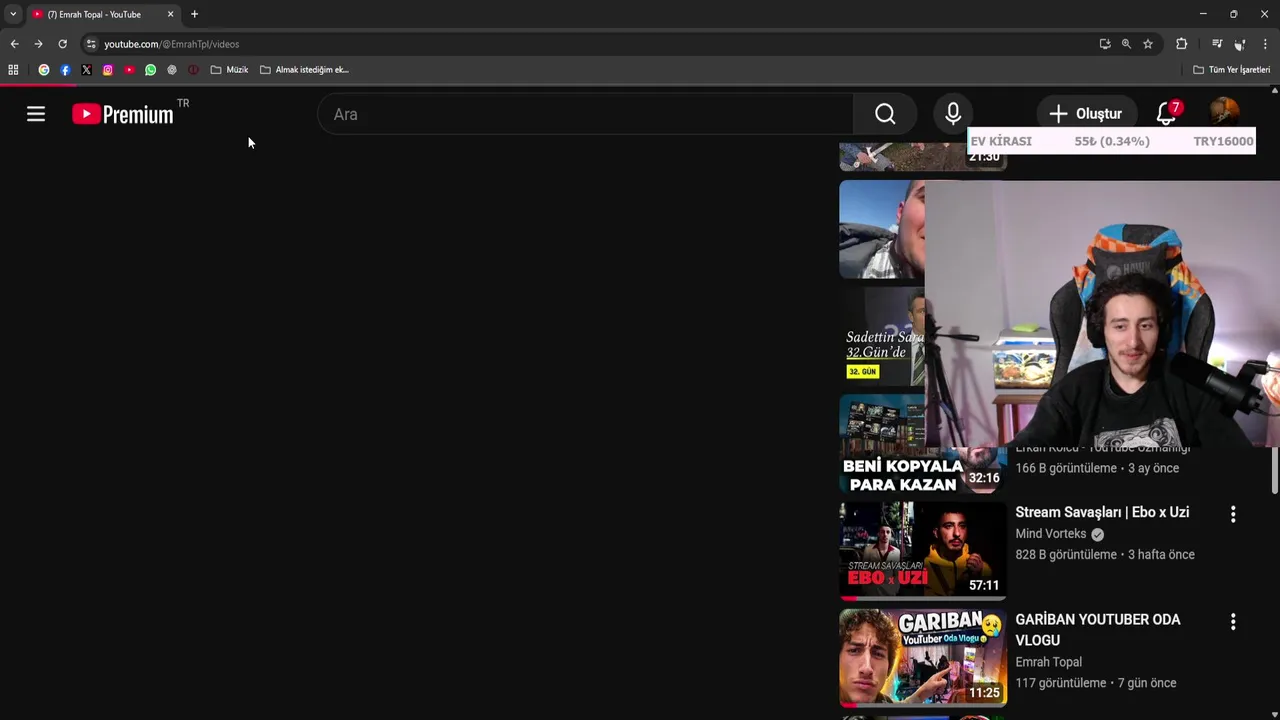
Task: Open Emrah Topal channel name link
Action: [x=1048, y=662]
